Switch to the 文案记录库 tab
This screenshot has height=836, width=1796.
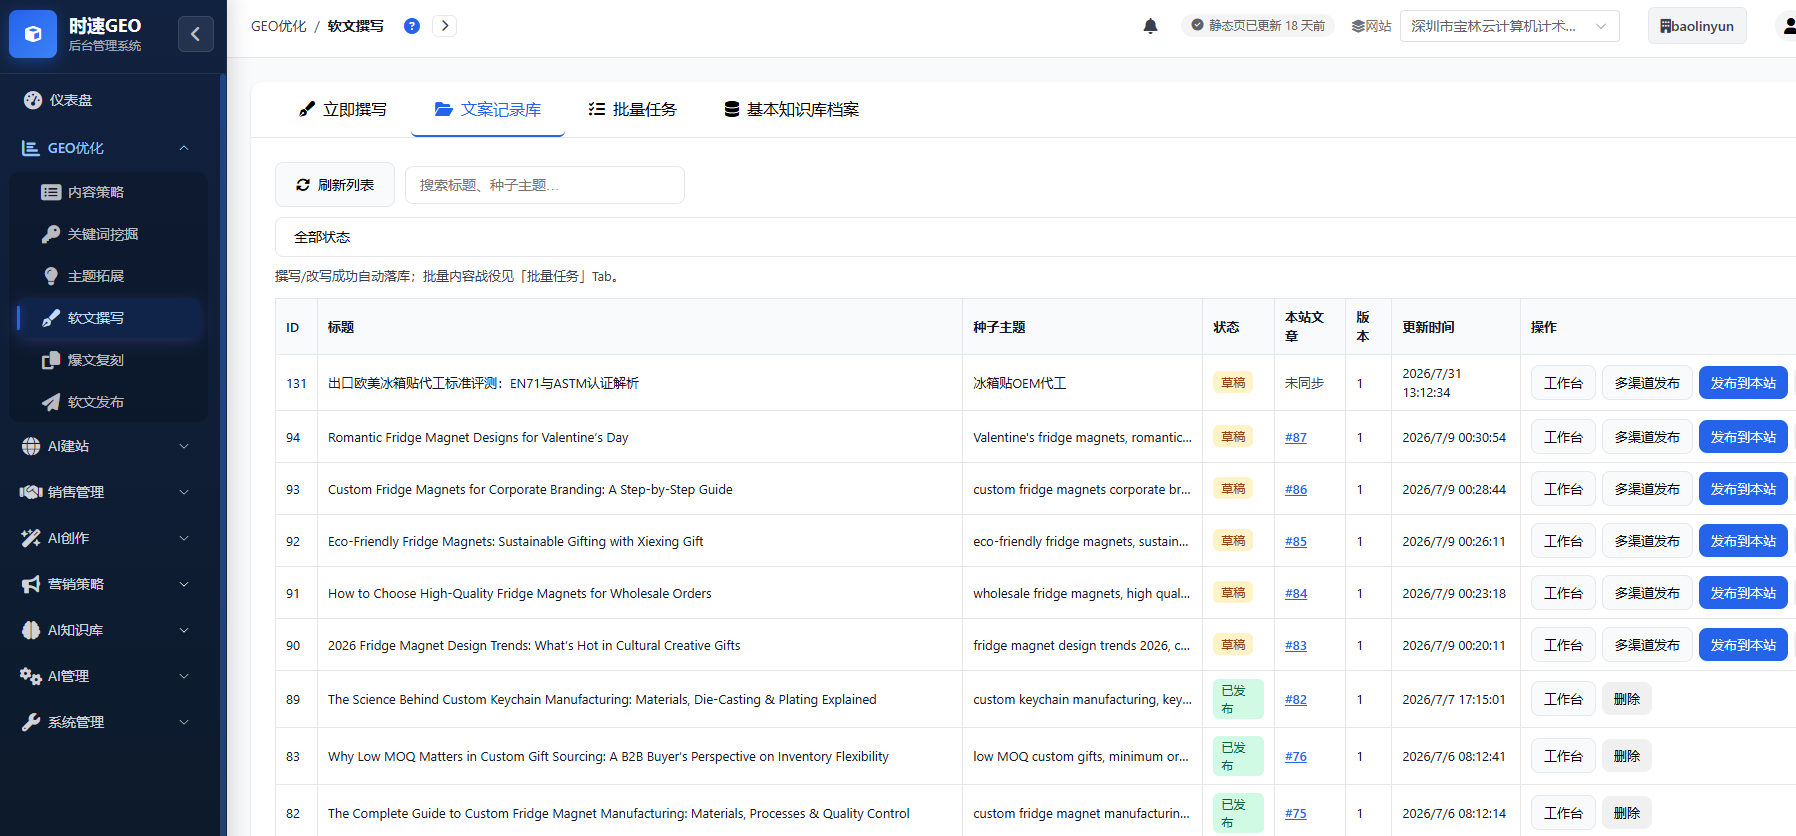click(488, 109)
